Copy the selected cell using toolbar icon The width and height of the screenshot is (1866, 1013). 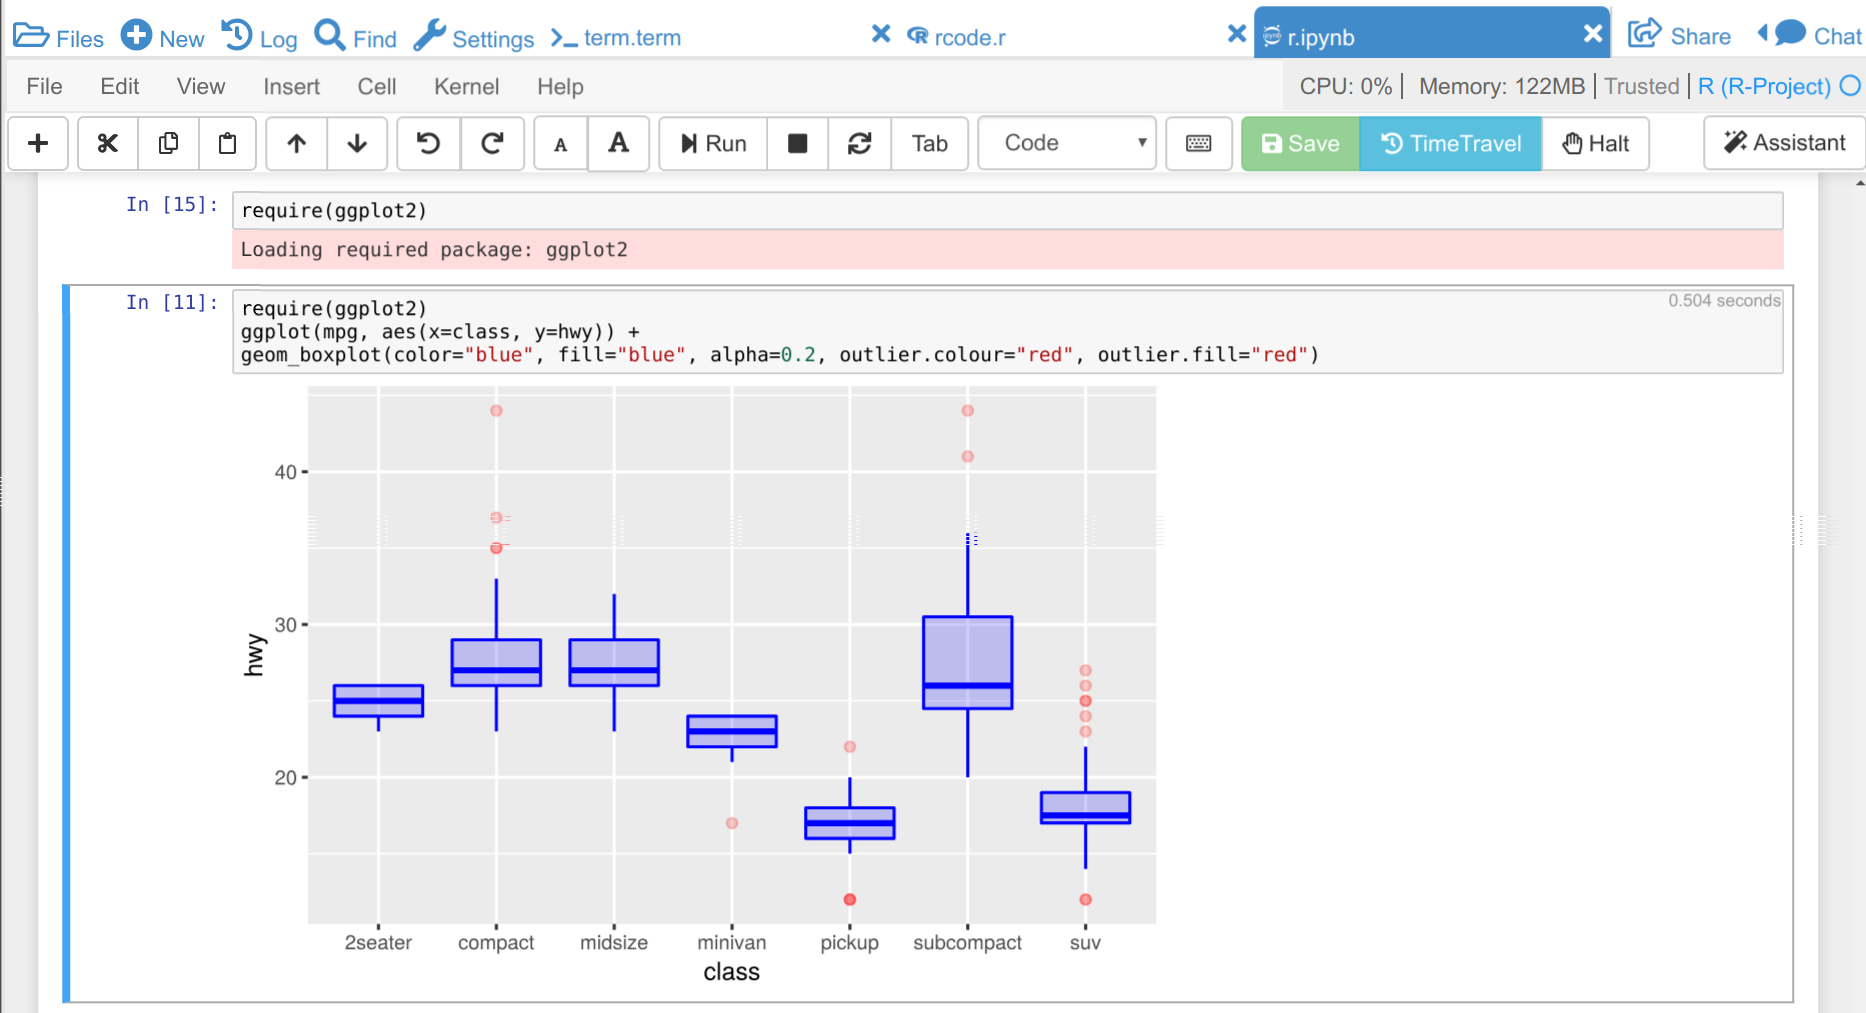coord(168,143)
